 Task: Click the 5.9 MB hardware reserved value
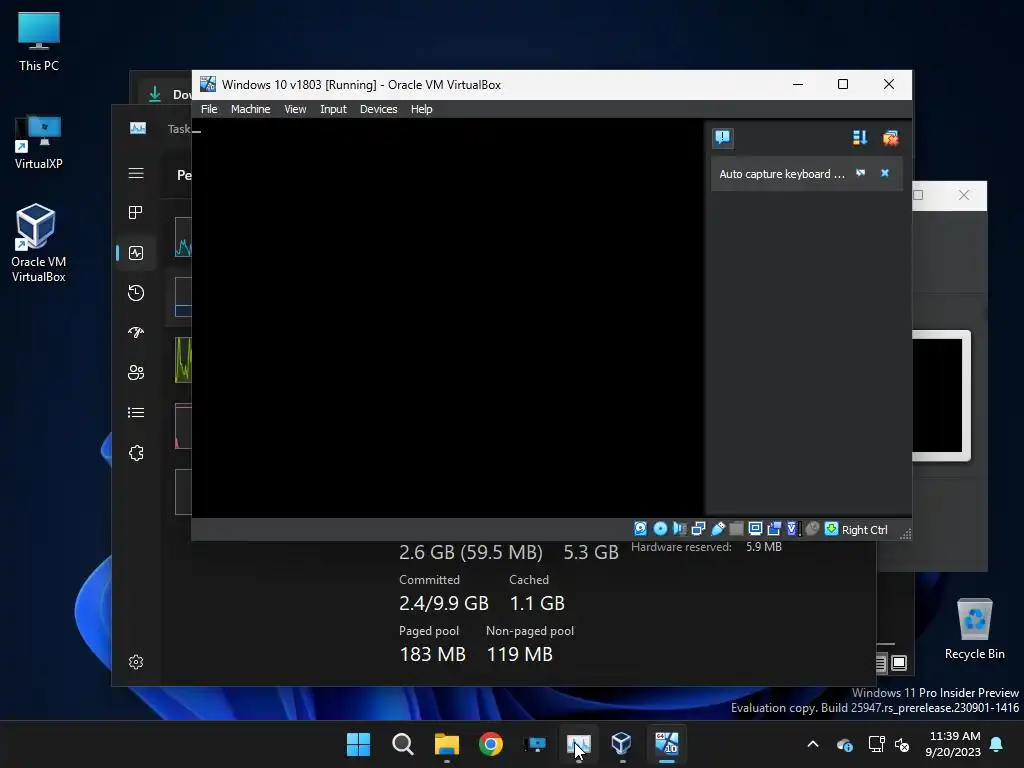coord(764,547)
